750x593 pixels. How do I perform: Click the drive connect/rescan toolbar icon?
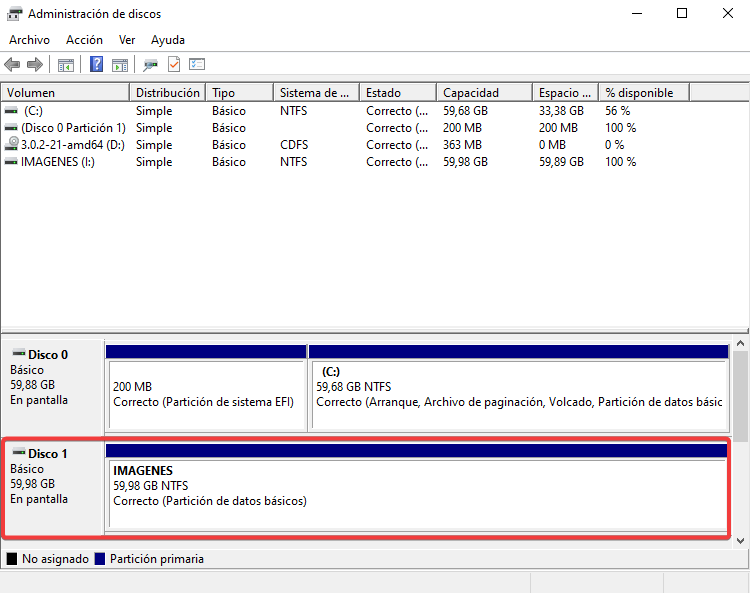(150, 65)
